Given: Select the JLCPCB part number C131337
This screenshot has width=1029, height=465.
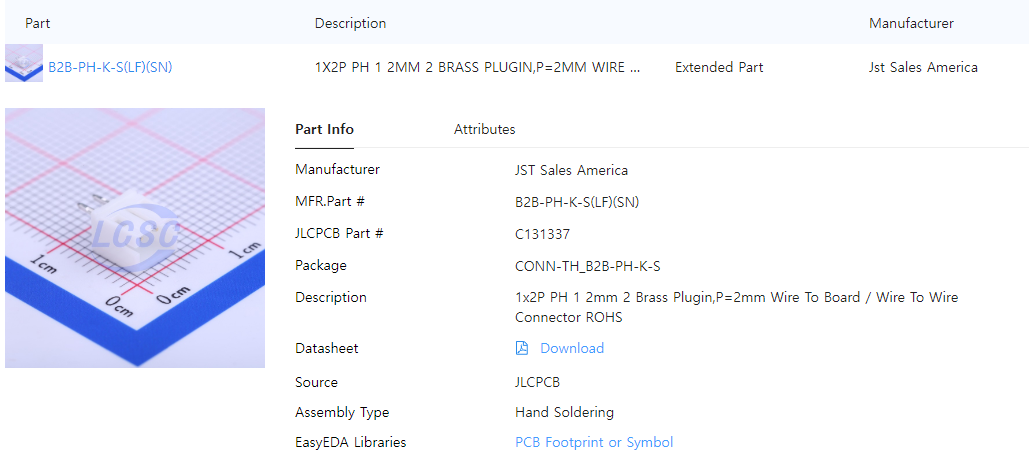Looking at the screenshot, I should (x=543, y=233).
